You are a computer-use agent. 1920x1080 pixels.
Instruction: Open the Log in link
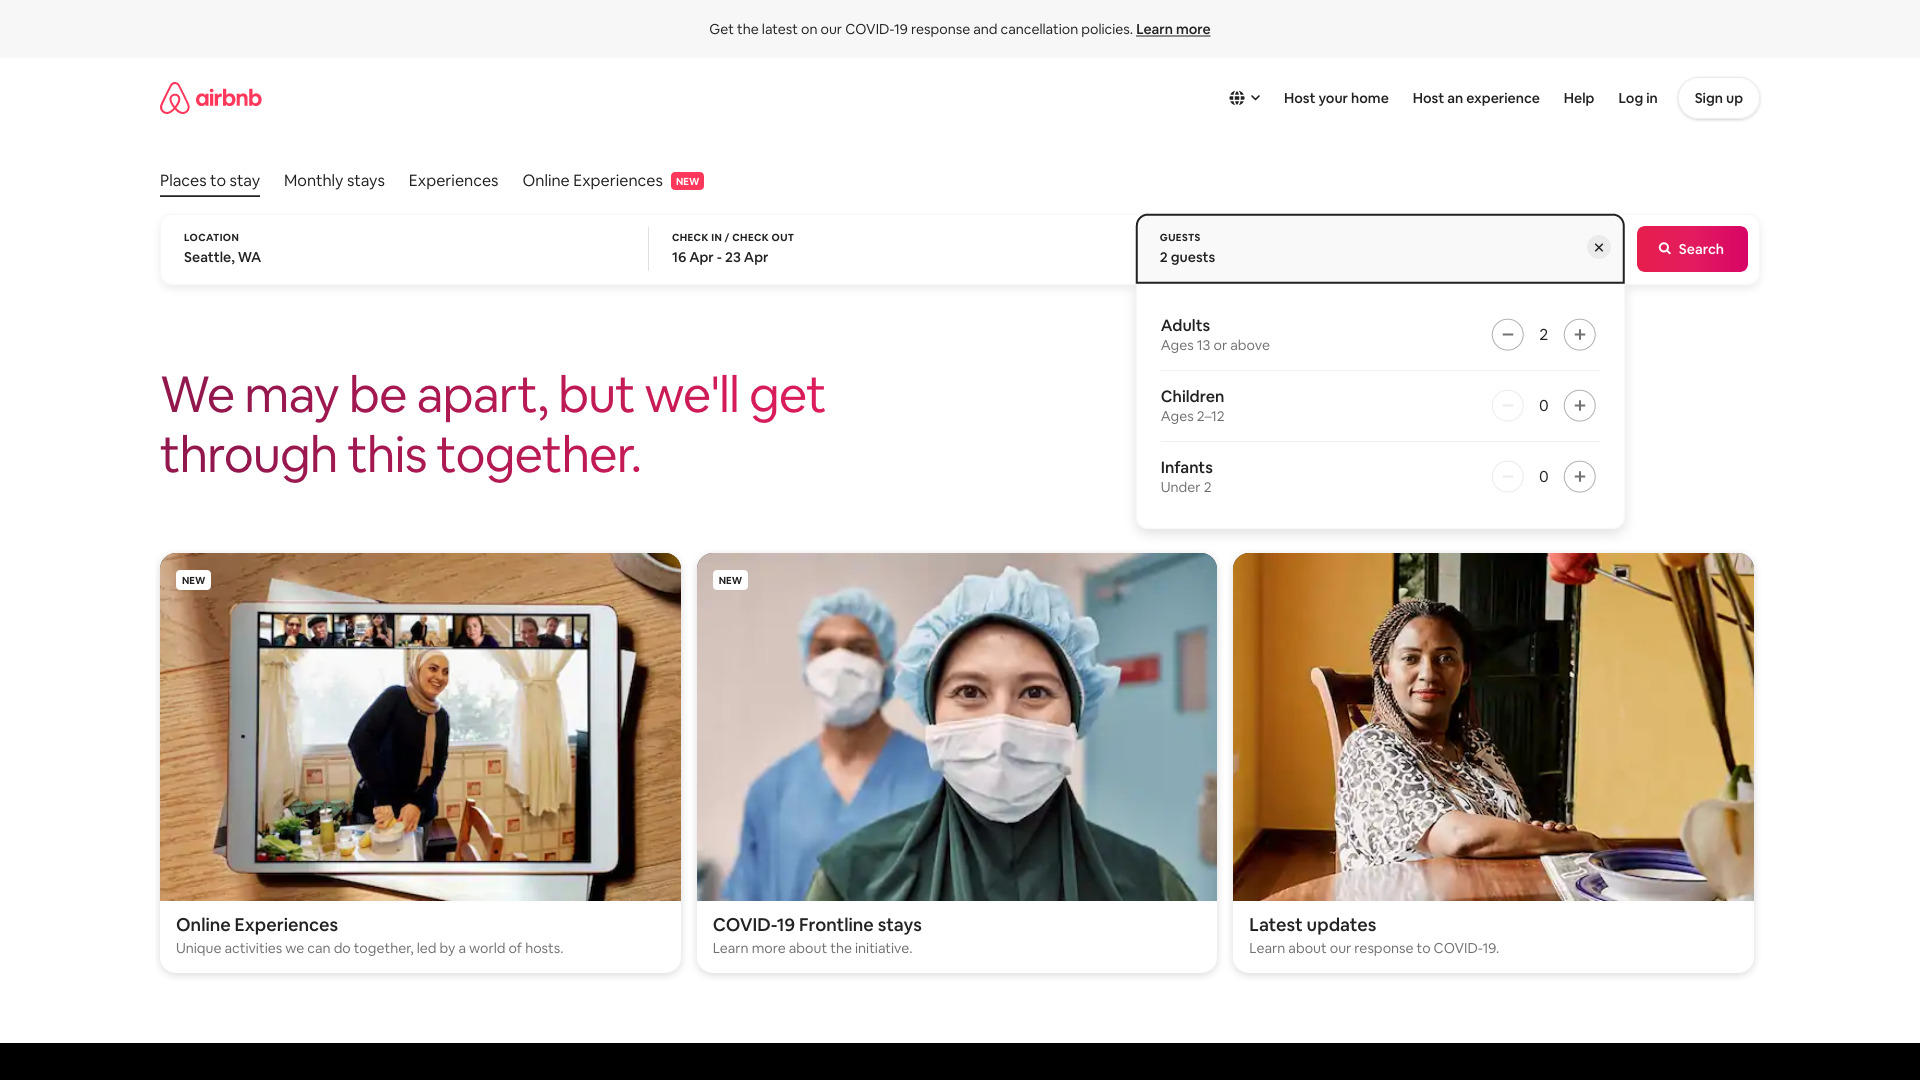1637,98
